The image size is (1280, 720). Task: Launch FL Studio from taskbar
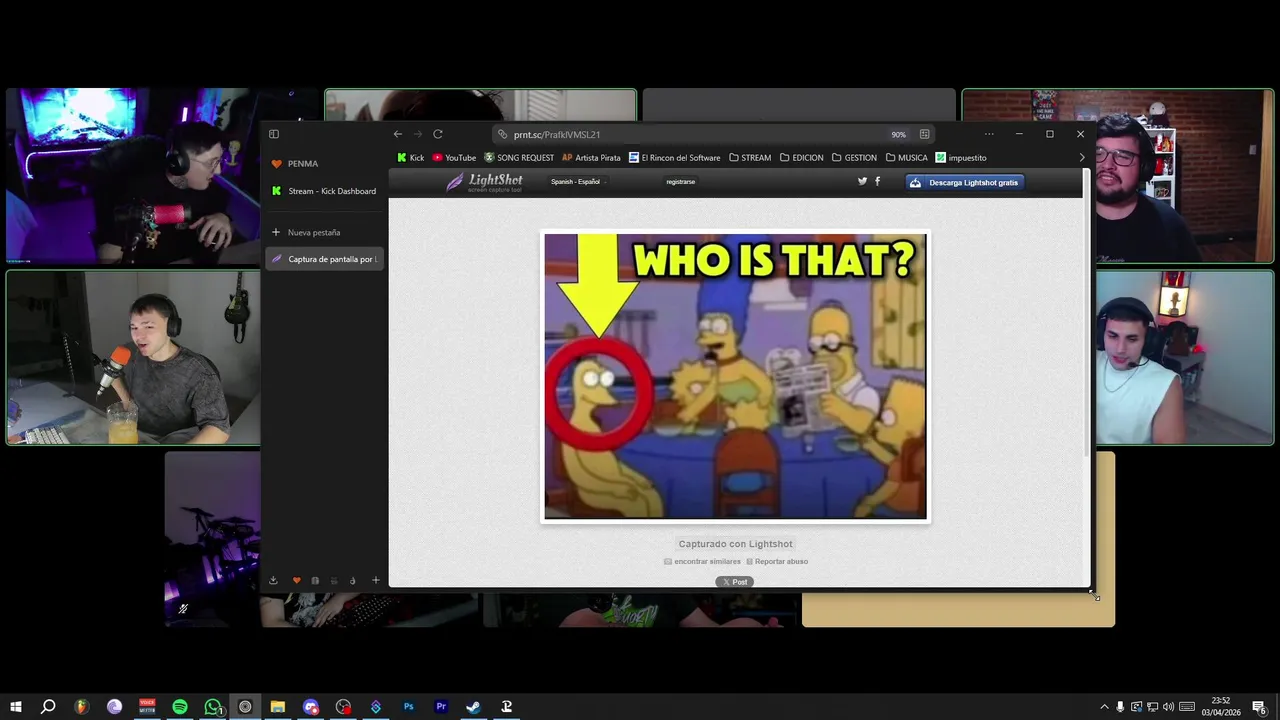[x=81, y=707]
